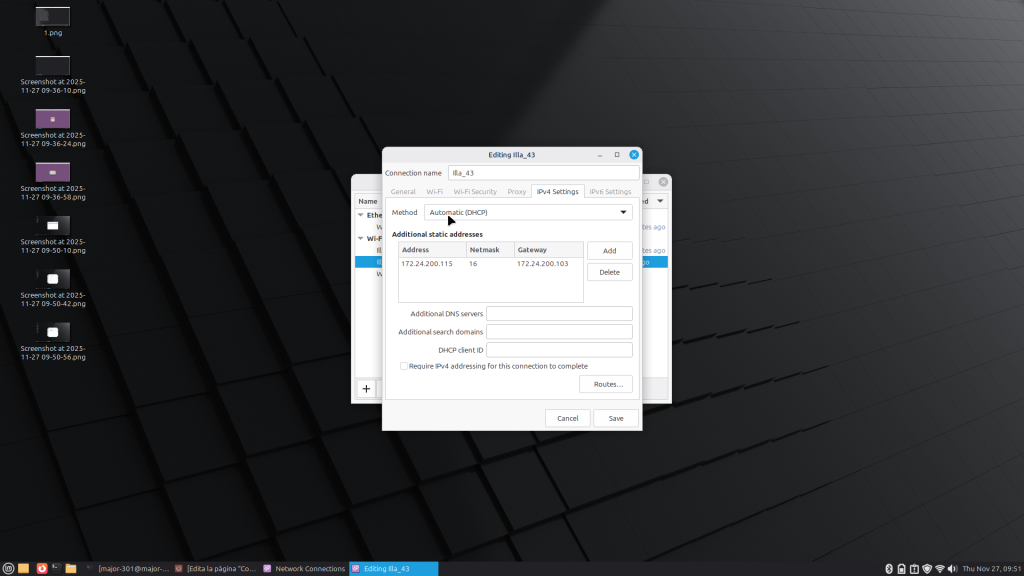Viewport: 1024px width, 576px height.
Task: Enable Require IPv4 addressing checkbox
Action: pos(404,366)
